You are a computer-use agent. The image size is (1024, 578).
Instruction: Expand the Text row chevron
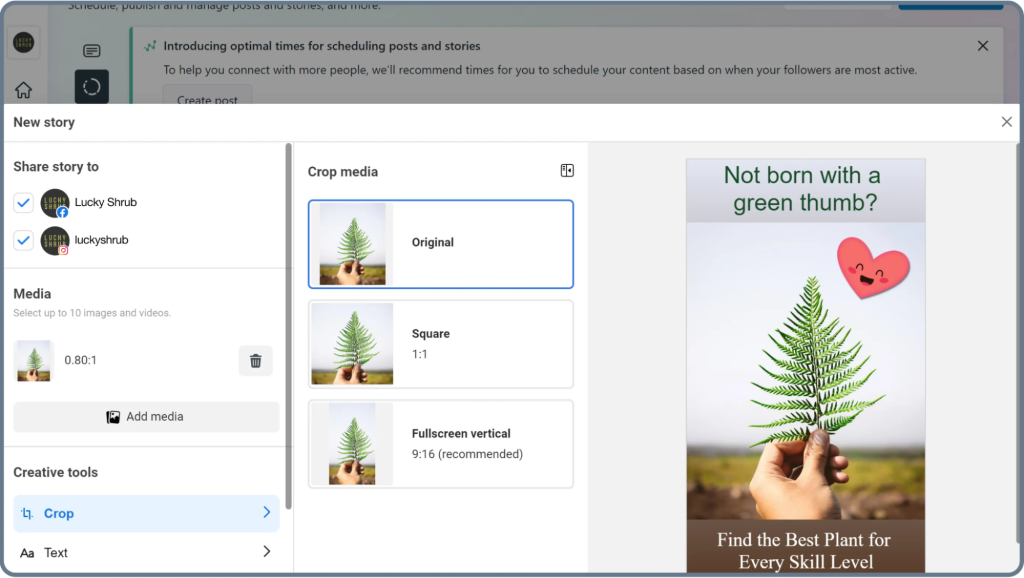(x=266, y=552)
